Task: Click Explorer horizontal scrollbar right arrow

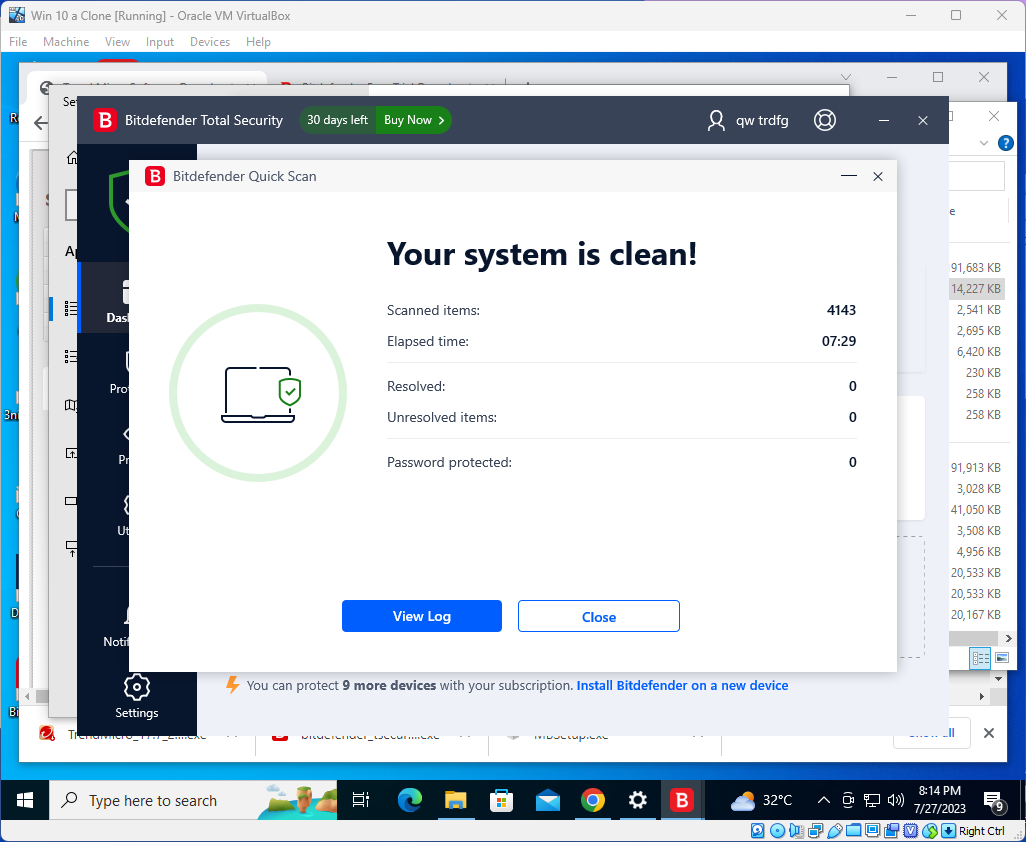Action: (1008, 638)
